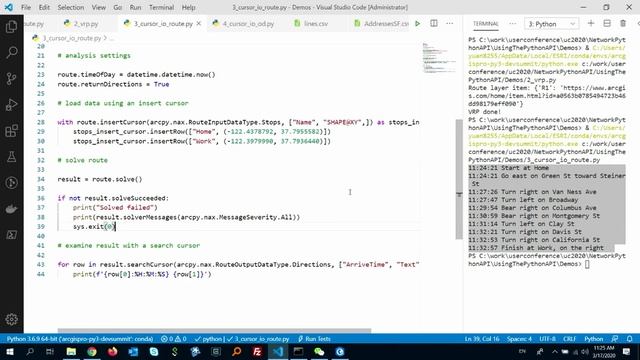Run Python file with play icon
The height and width of the screenshot is (360, 640).
tap(418, 24)
